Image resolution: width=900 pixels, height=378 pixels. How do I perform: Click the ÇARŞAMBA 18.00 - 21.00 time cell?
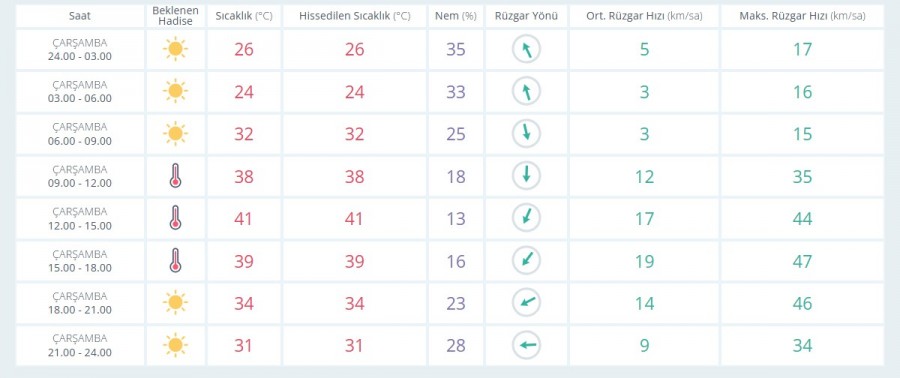coord(80,303)
